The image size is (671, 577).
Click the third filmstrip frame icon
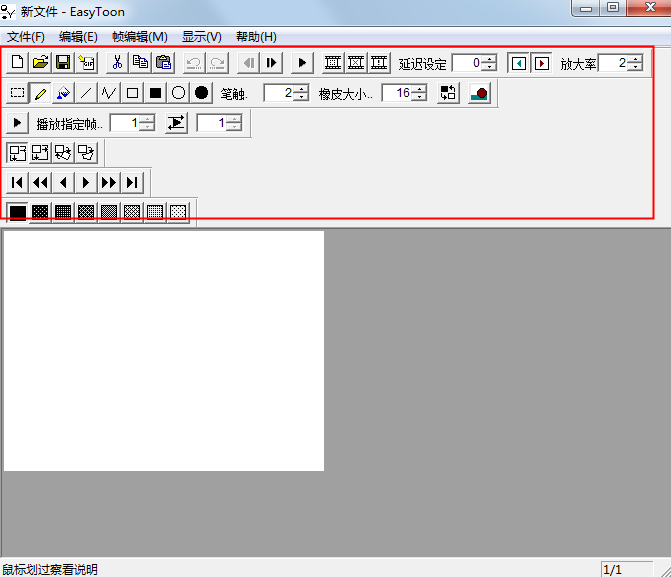pos(379,63)
